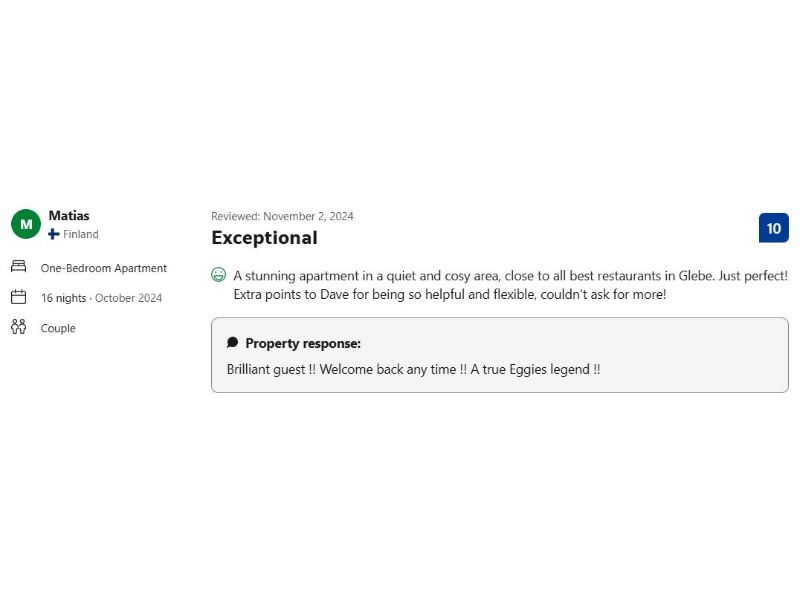Viewport: 800px width, 600px height.
Task: Click the Brilliant guest response text
Action: 413,369
